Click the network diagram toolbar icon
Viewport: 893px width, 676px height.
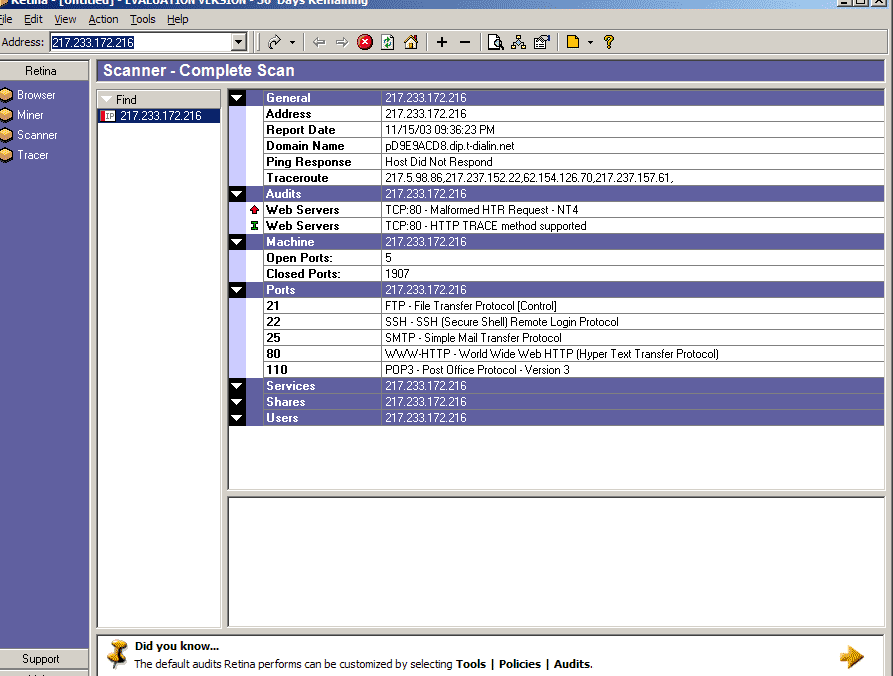pyautogui.click(x=518, y=42)
